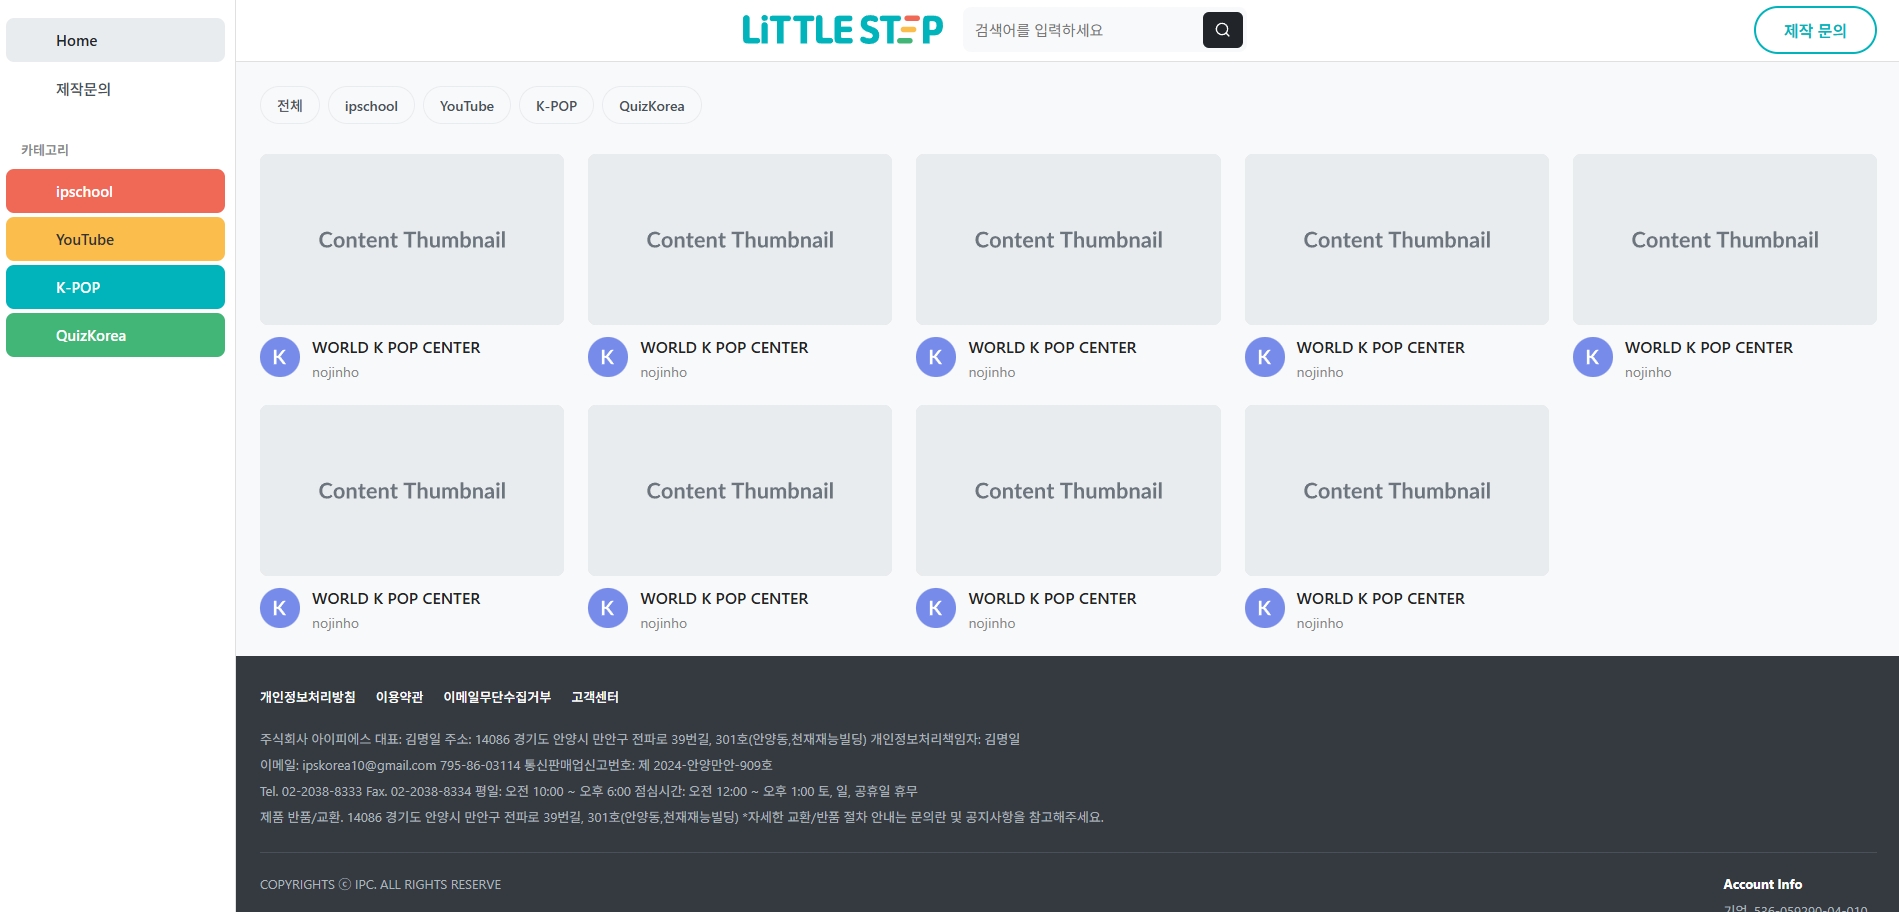Go to Home in the sidebar
1899x912 pixels.
point(115,41)
